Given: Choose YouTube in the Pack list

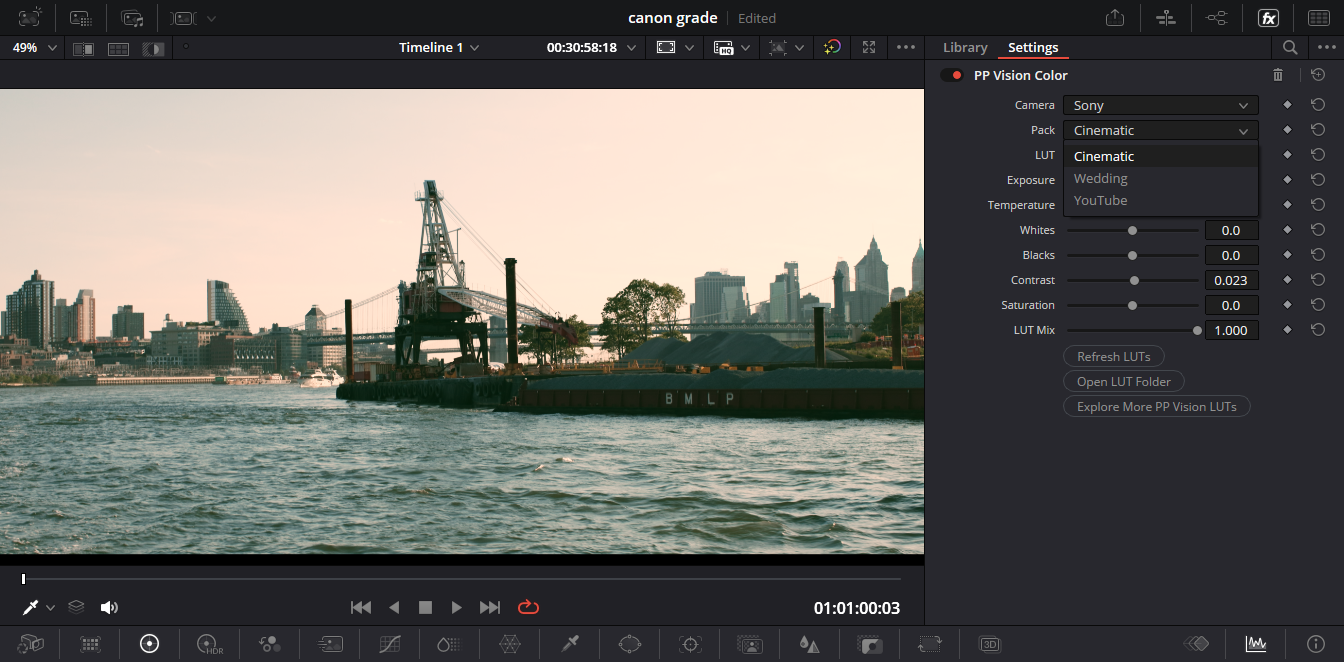Looking at the screenshot, I should coord(1160,200).
